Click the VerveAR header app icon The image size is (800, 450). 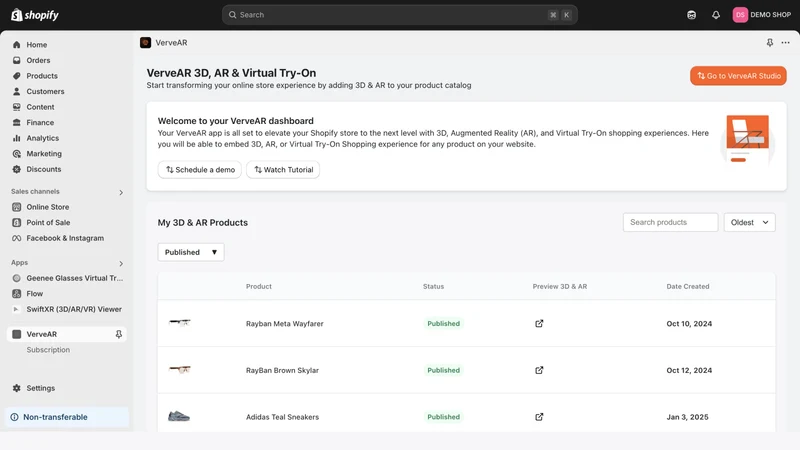point(145,43)
